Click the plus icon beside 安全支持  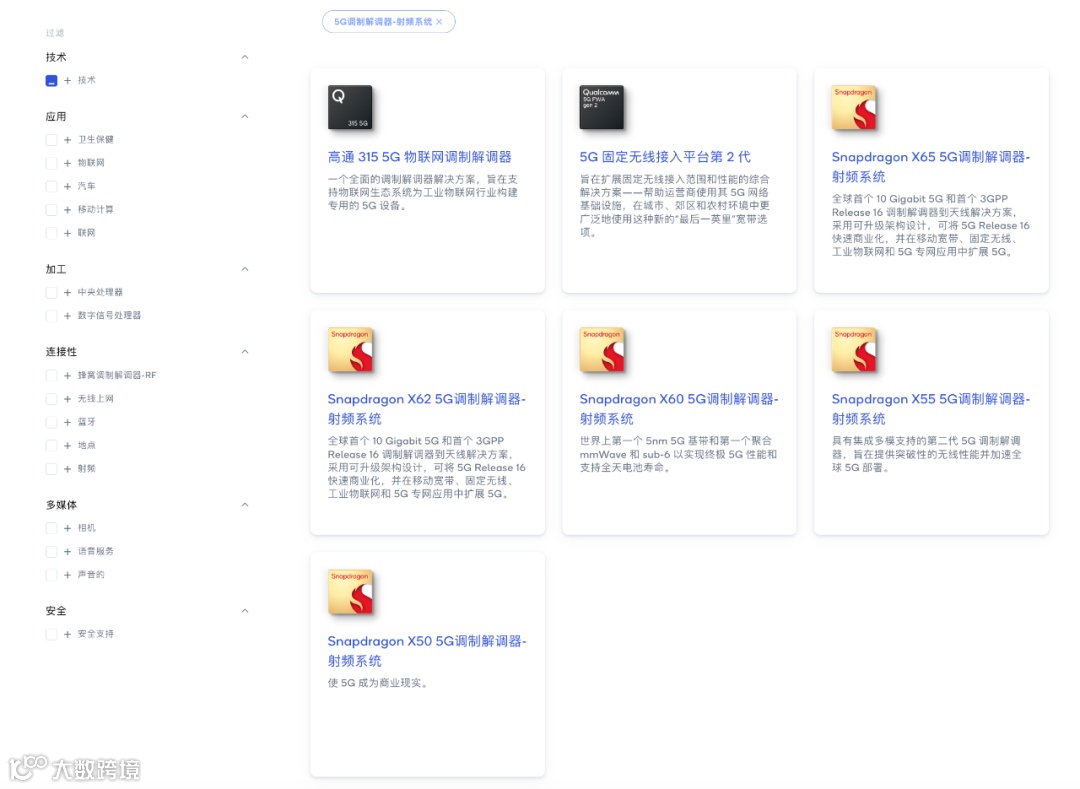(x=68, y=635)
